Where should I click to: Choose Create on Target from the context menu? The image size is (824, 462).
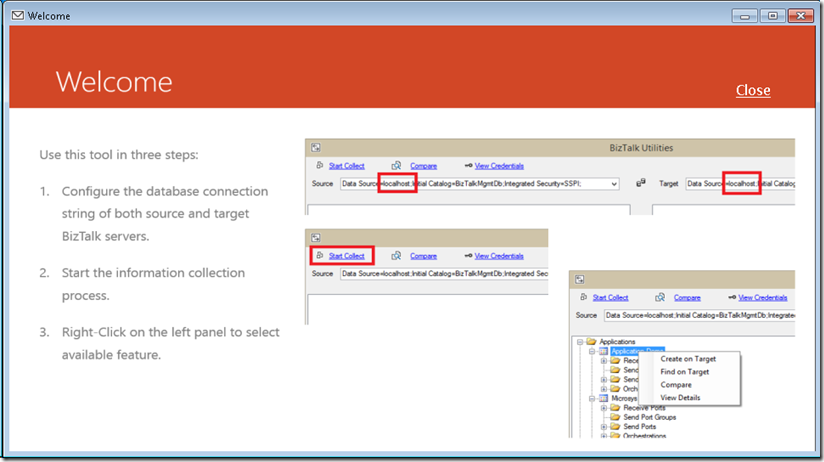(x=688, y=359)
